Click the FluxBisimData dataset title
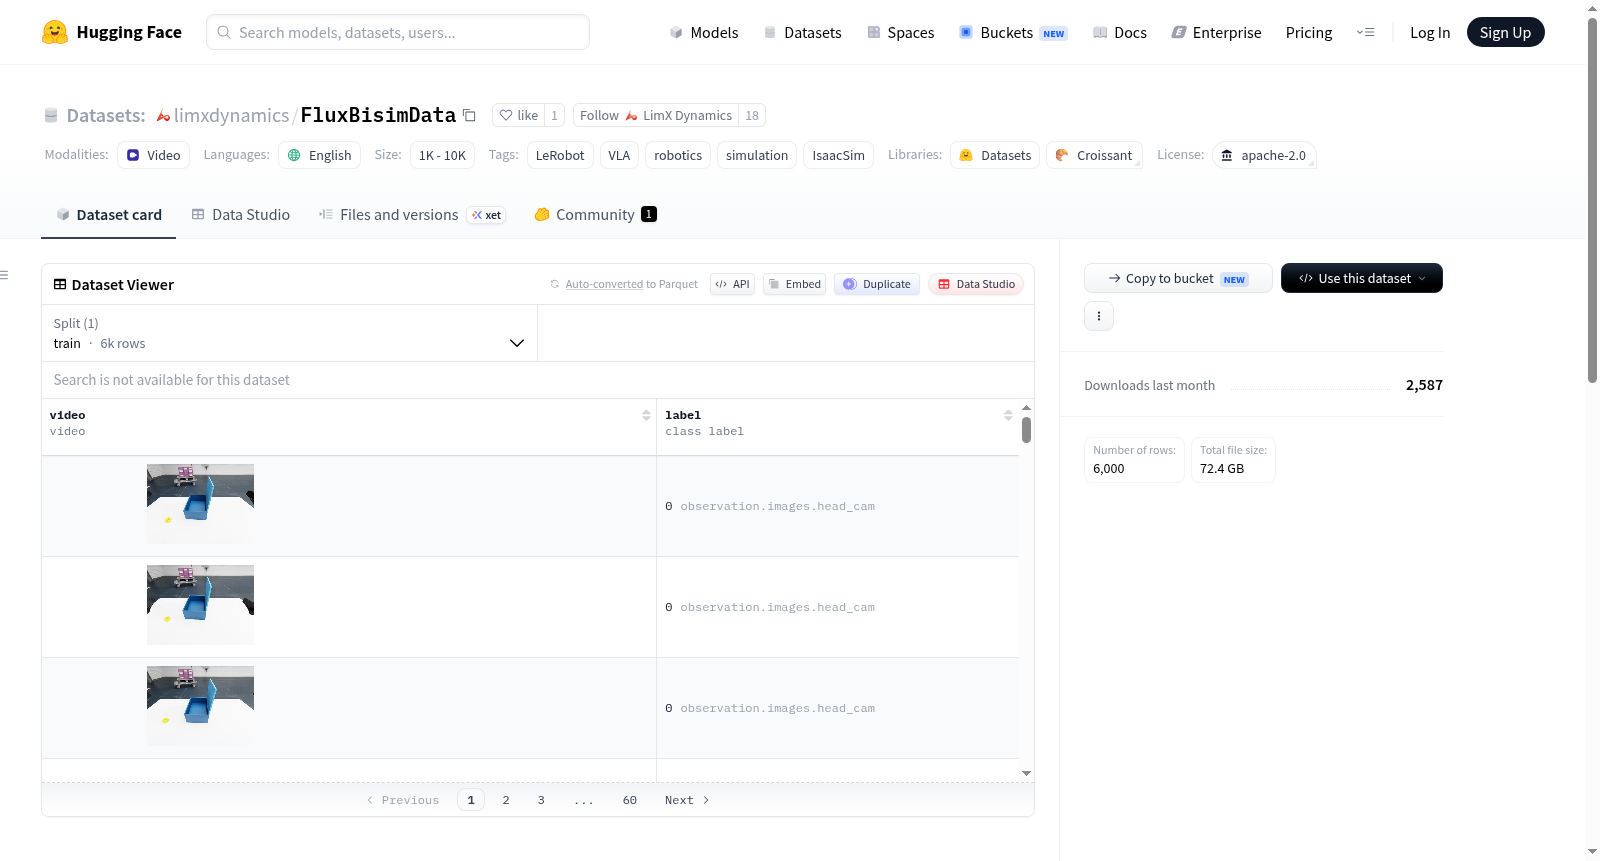 point(378,115)
